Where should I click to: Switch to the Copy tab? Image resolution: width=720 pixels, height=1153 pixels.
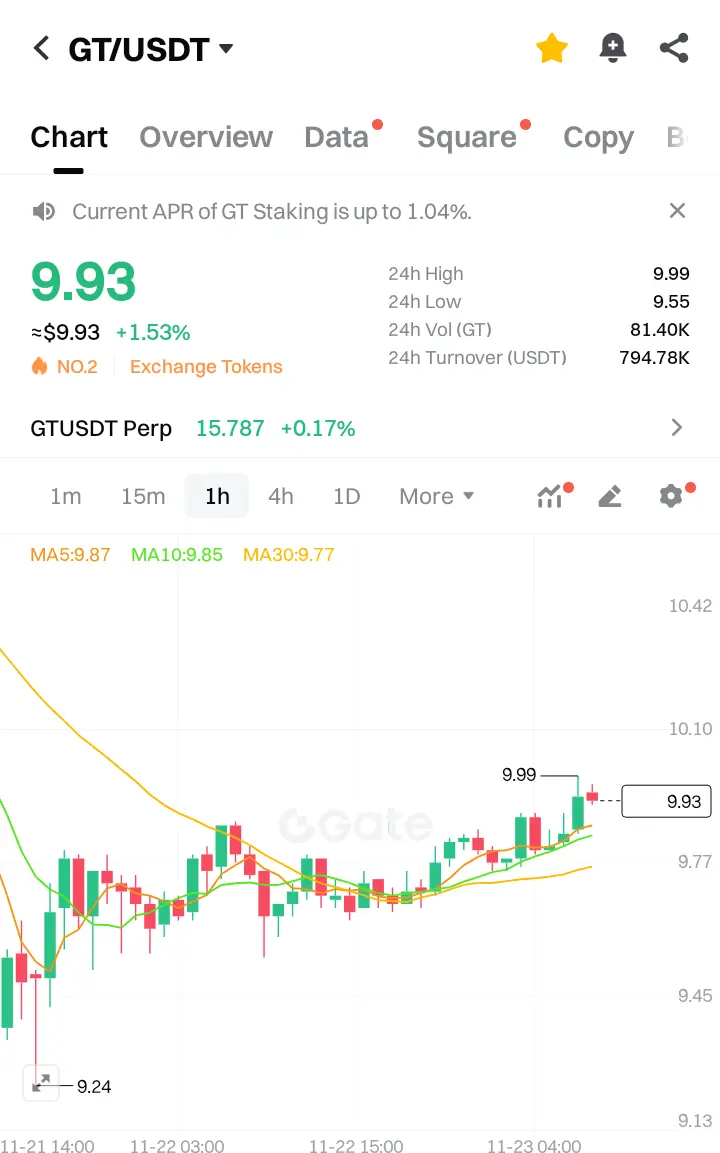[x=598, y=137]
